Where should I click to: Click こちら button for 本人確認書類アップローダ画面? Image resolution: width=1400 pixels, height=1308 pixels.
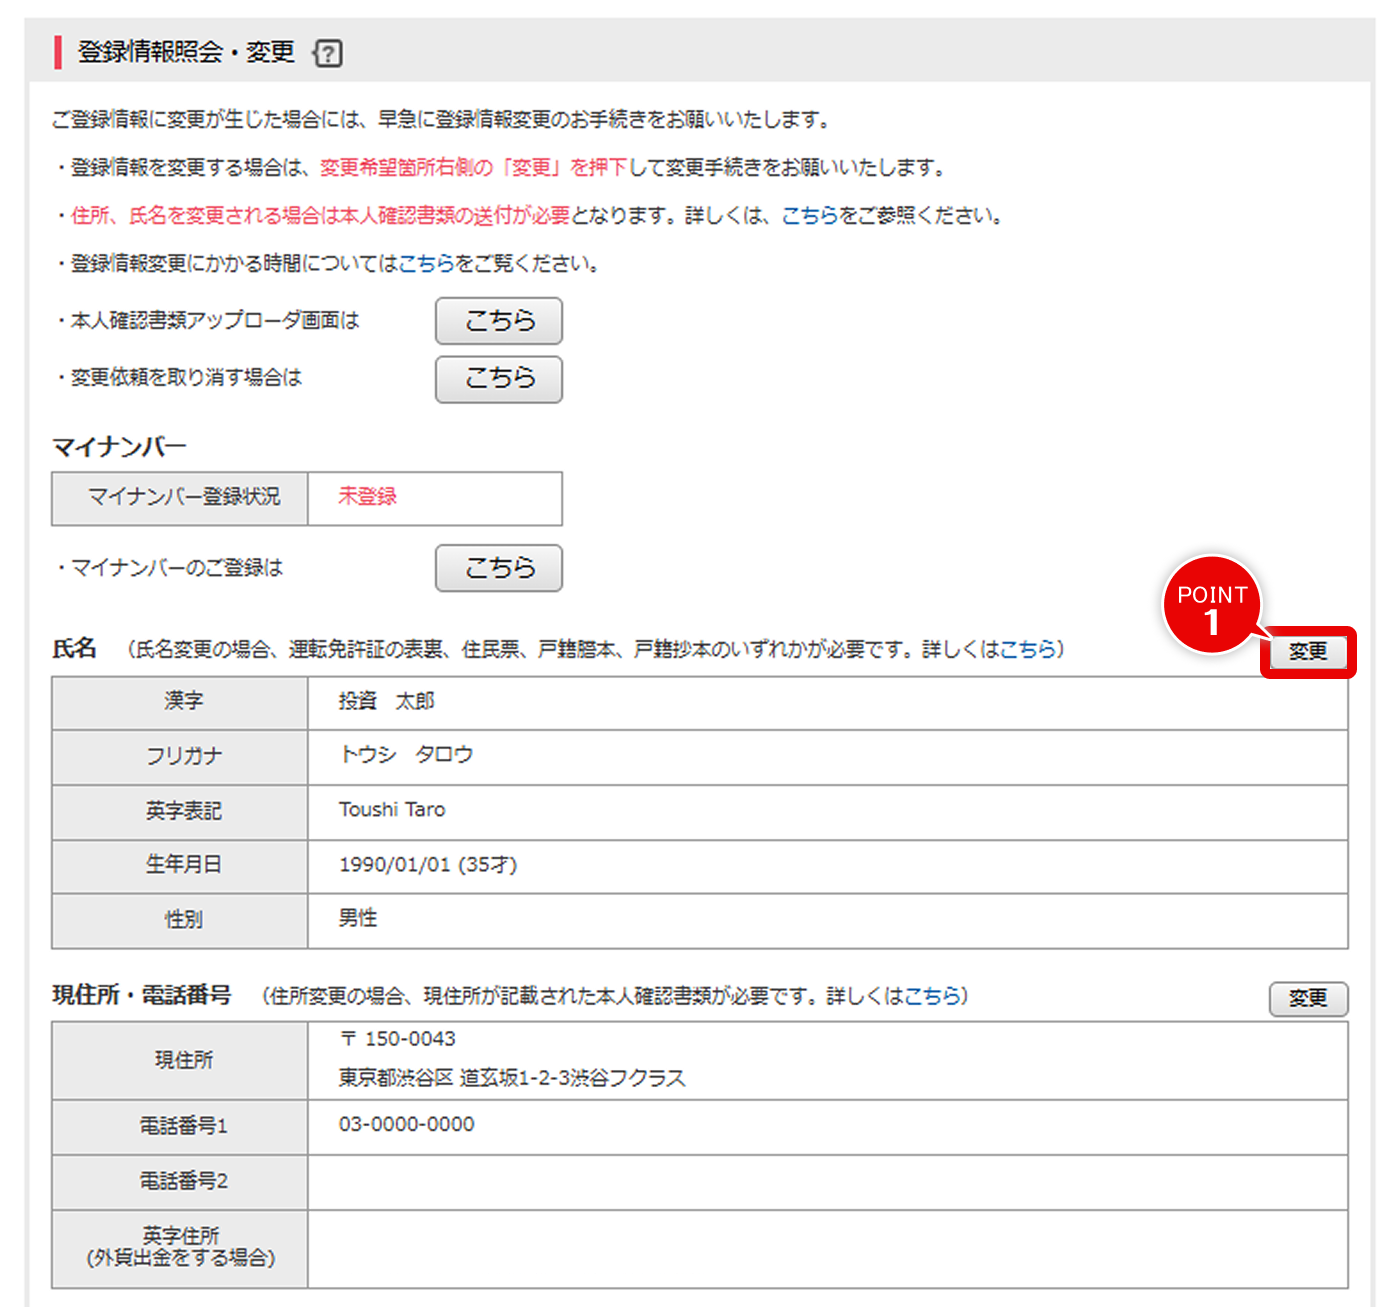tap(498, 321)
